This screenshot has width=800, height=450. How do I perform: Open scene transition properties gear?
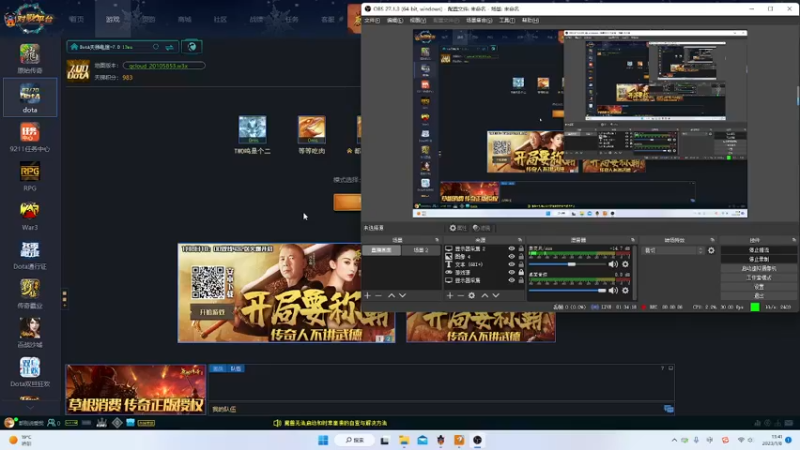pos(711,251)
